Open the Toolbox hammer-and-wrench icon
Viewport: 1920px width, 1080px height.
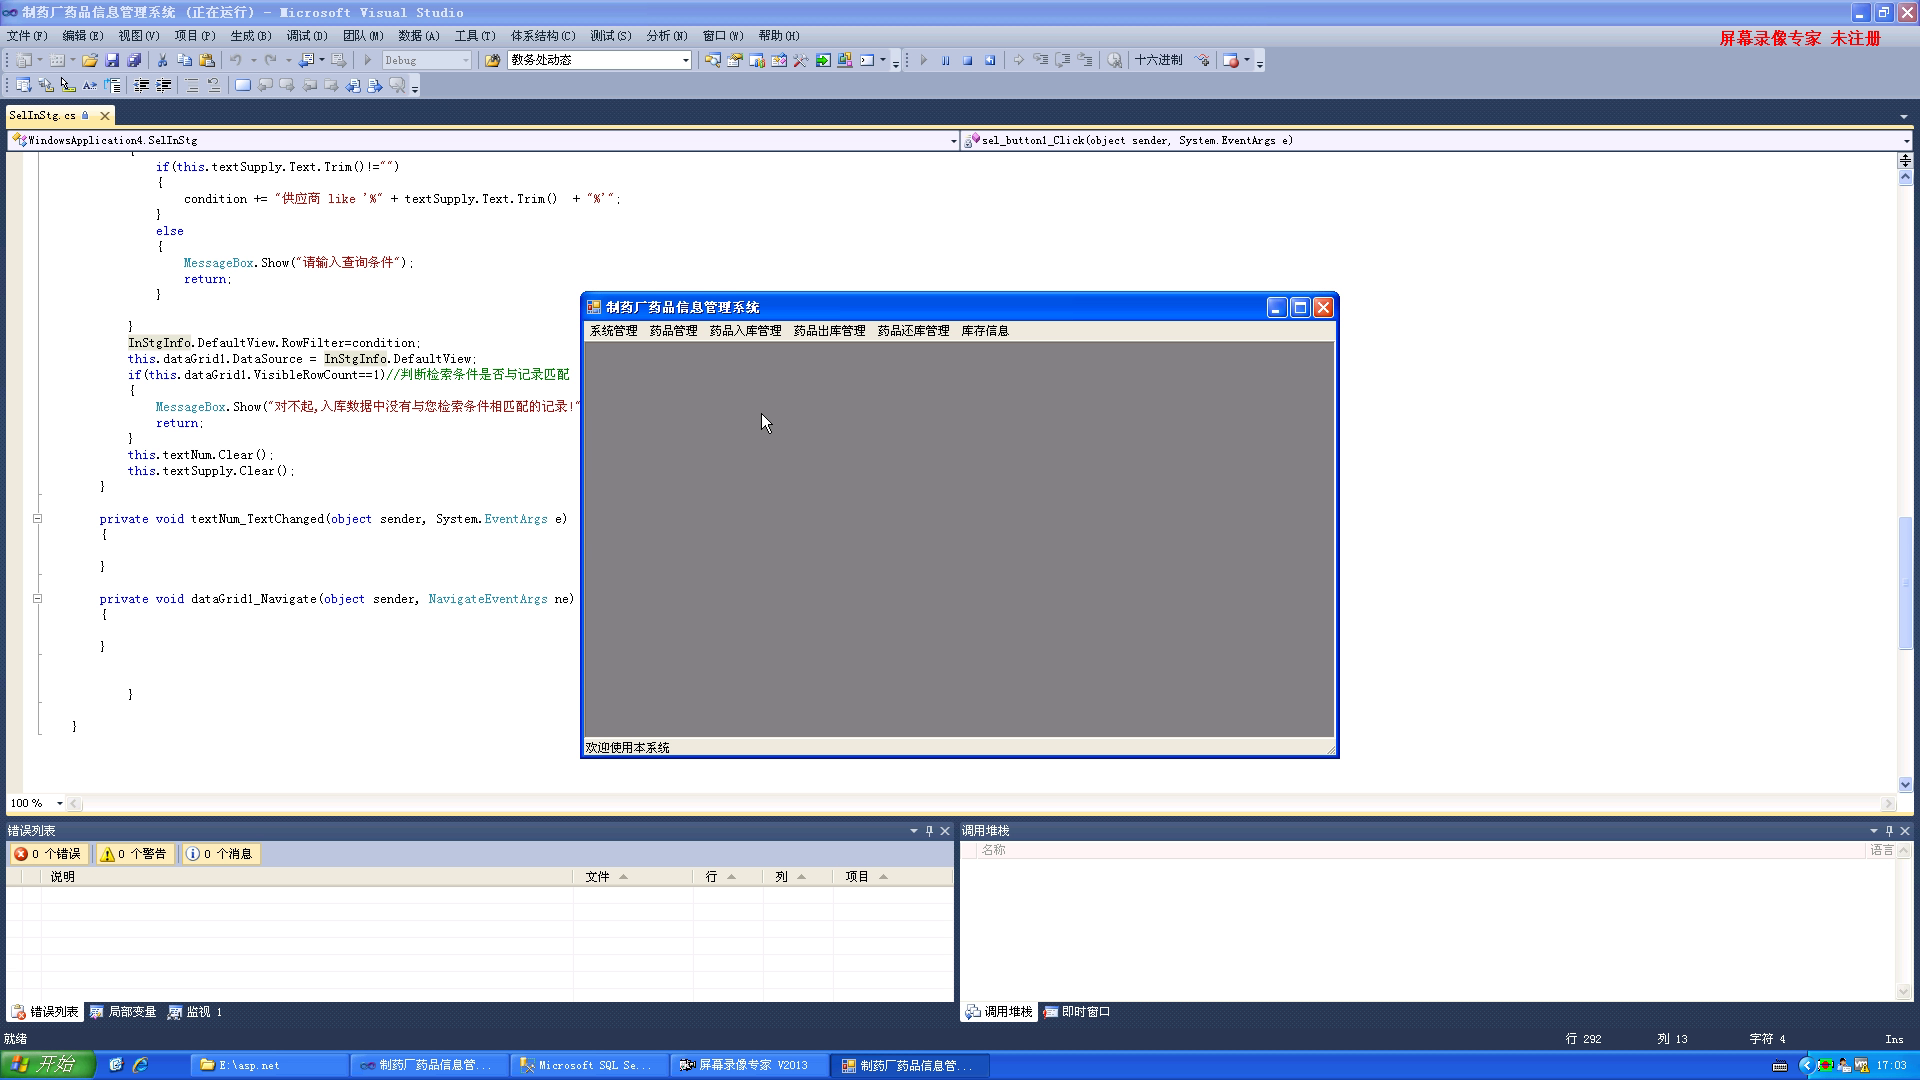tap(801, 60)
